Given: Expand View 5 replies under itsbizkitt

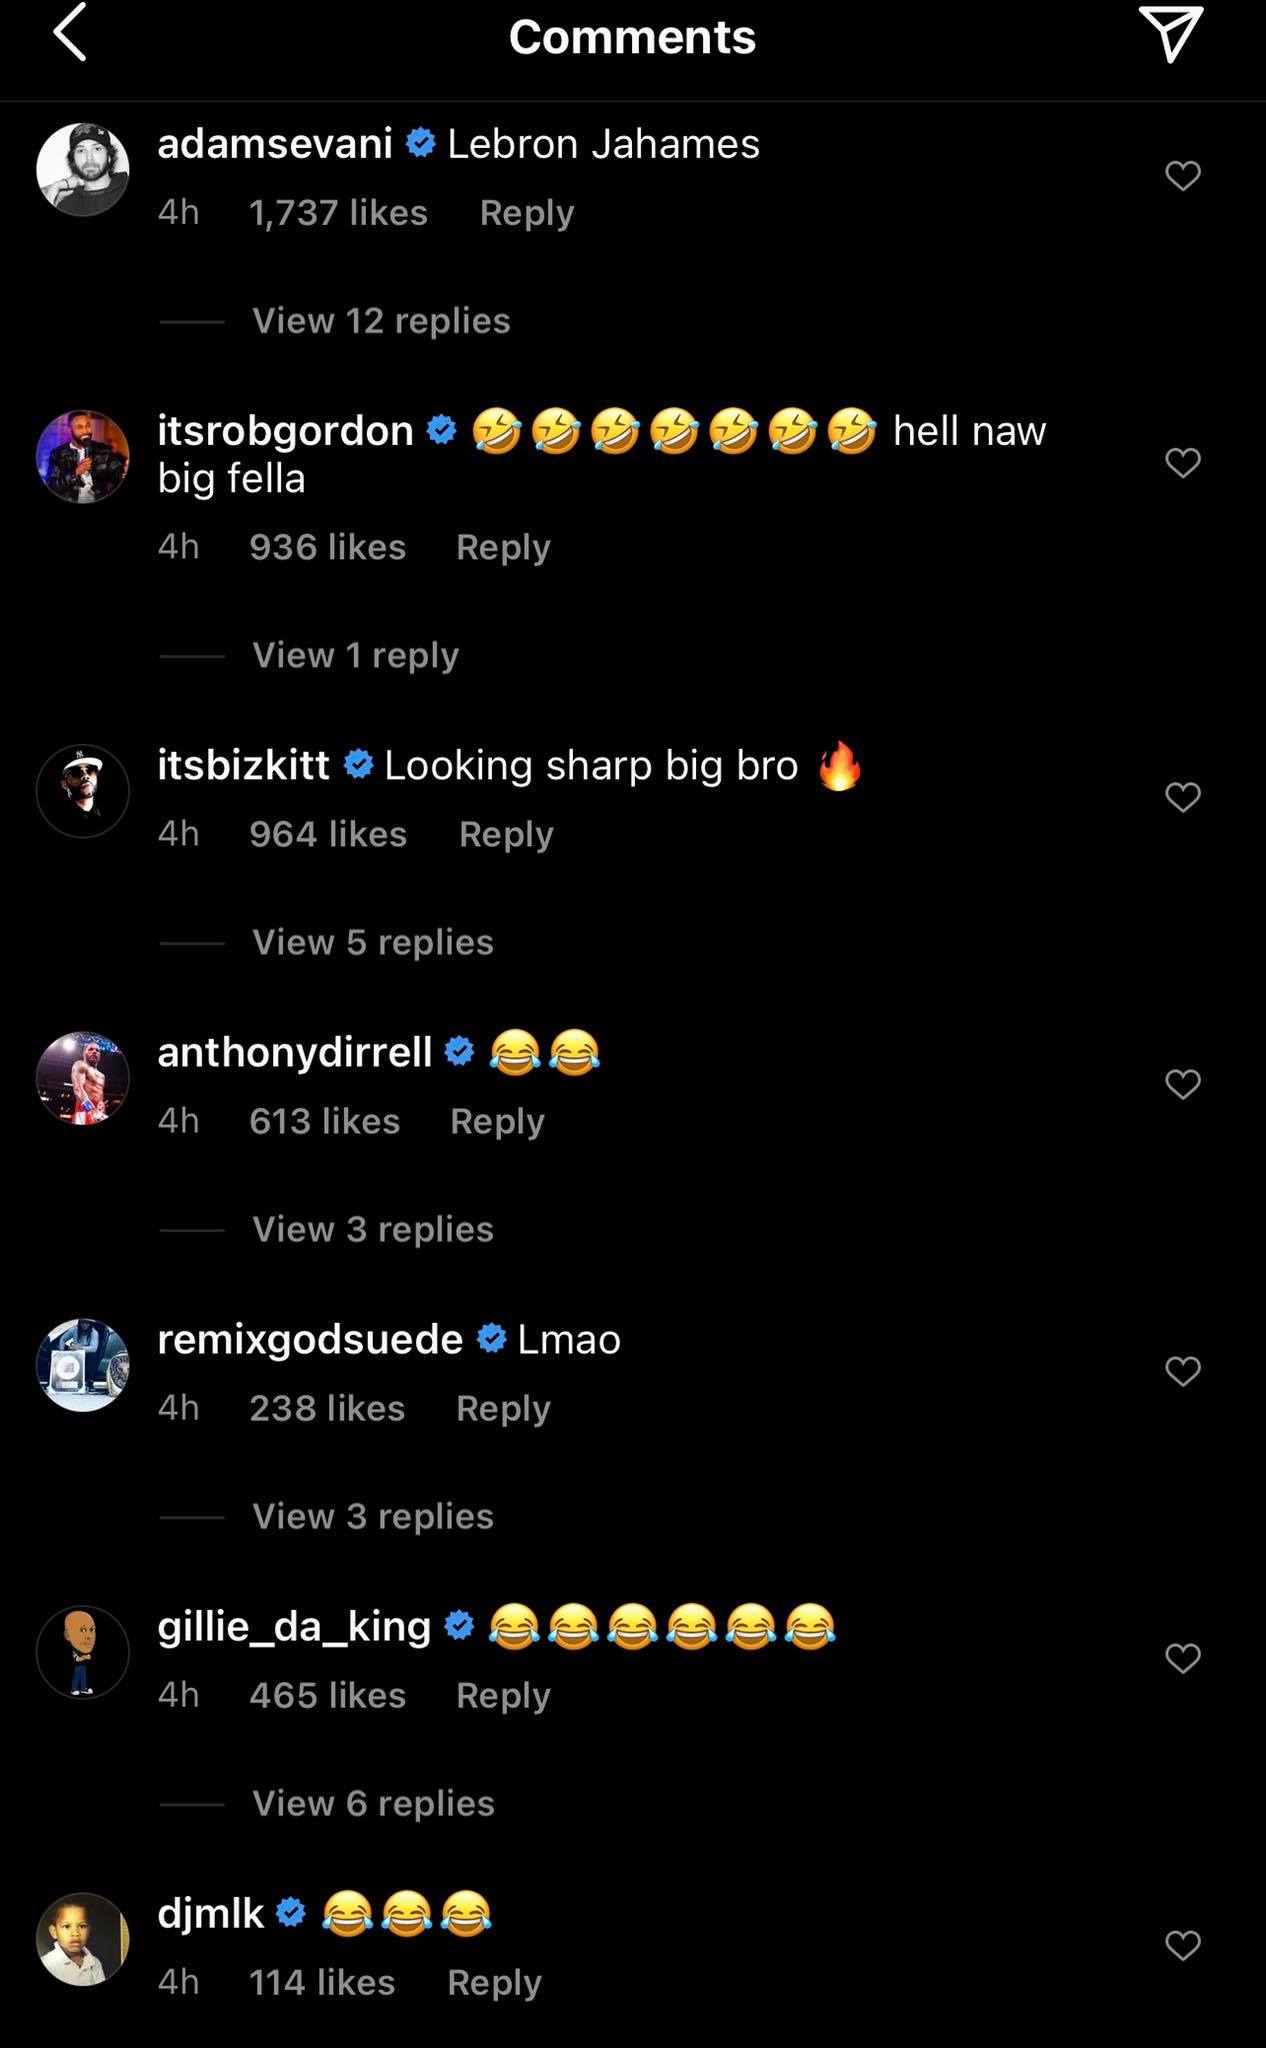Looking at the screenshot, I should coord(373,943).
